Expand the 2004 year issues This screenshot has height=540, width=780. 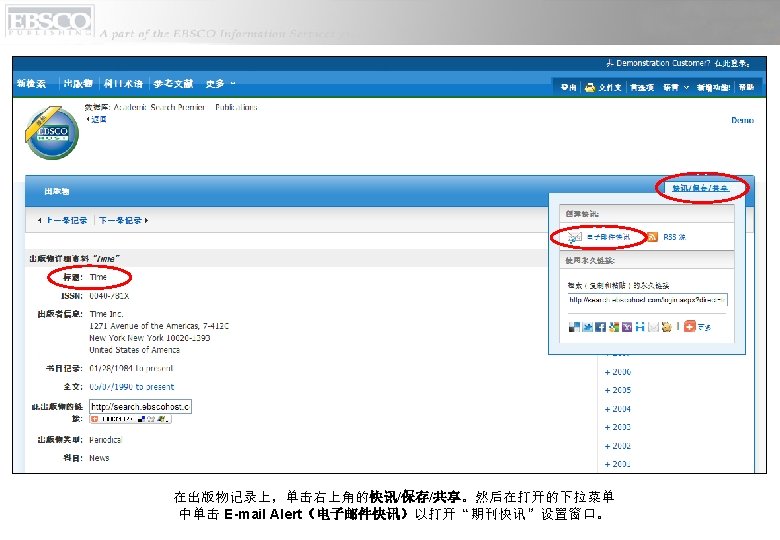point(618,409)
